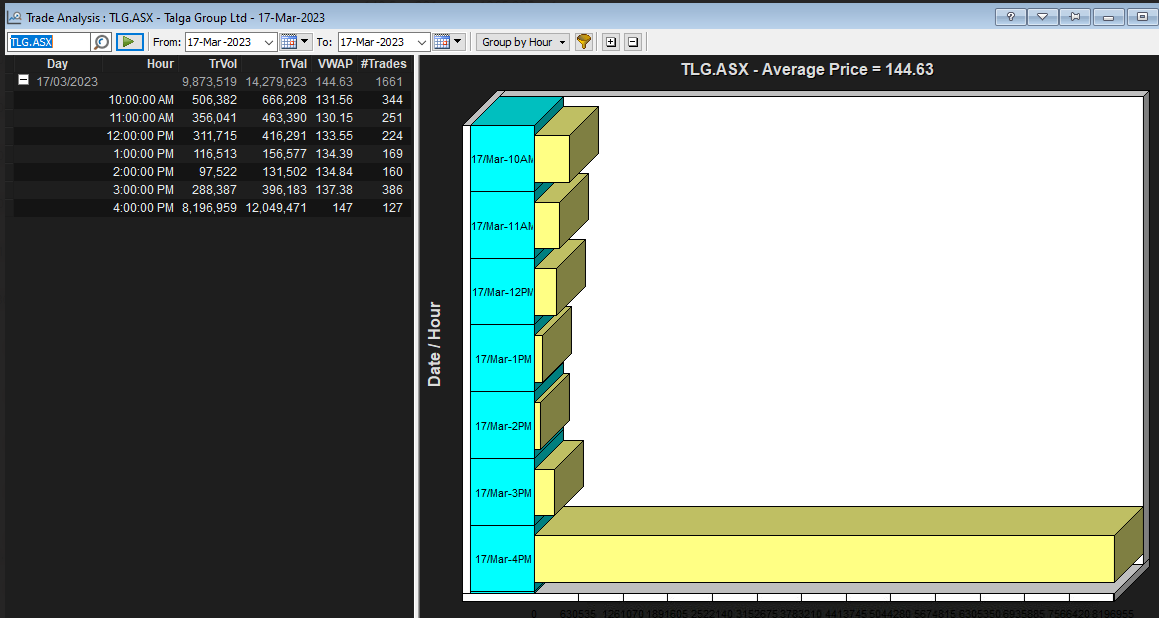Select the 1:00:00 PM hour cell
Screen dimensions: 1159x618
(144, 154)
